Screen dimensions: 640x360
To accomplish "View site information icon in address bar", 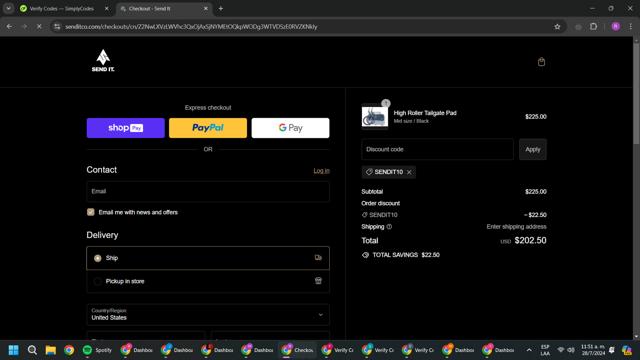I will point(57,27).
